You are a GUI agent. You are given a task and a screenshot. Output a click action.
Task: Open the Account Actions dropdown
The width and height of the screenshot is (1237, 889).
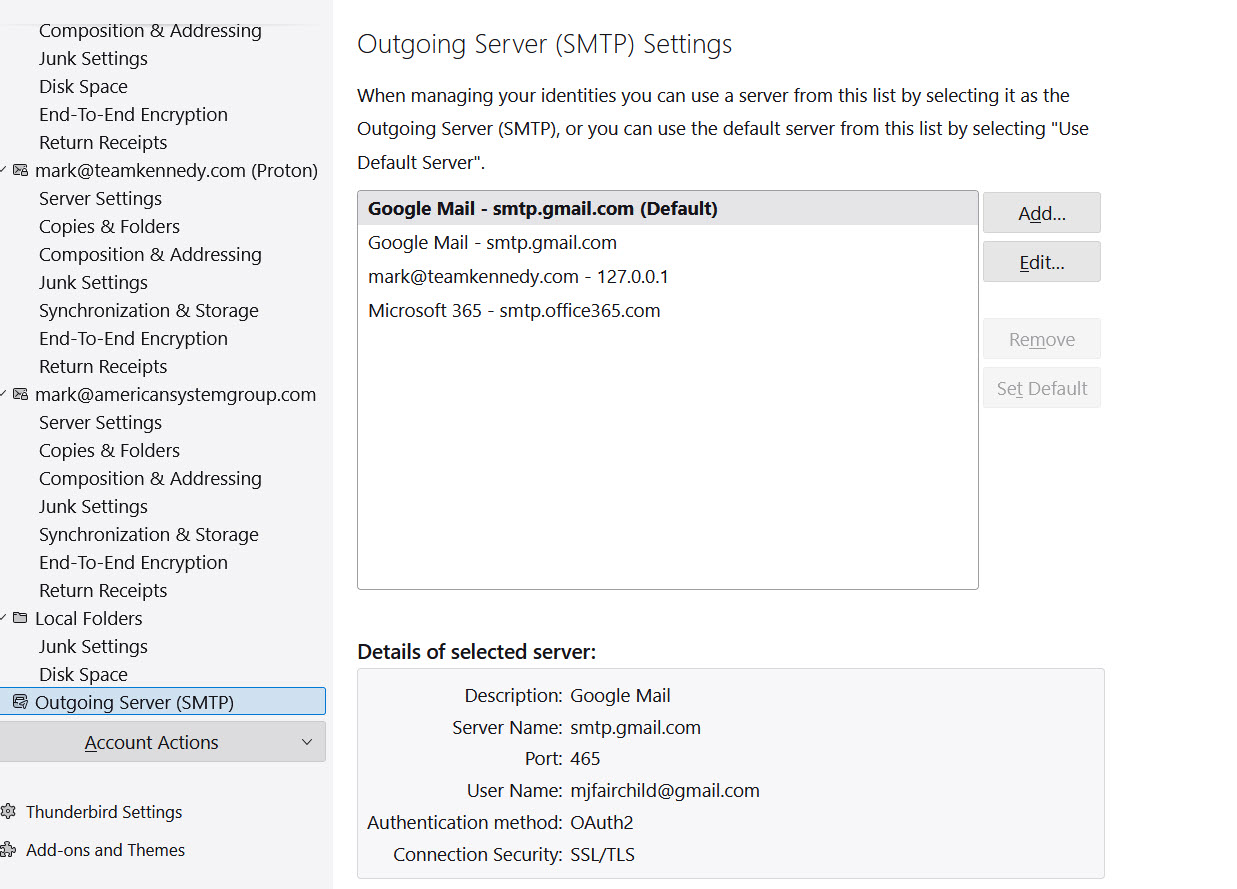[162, 742]
